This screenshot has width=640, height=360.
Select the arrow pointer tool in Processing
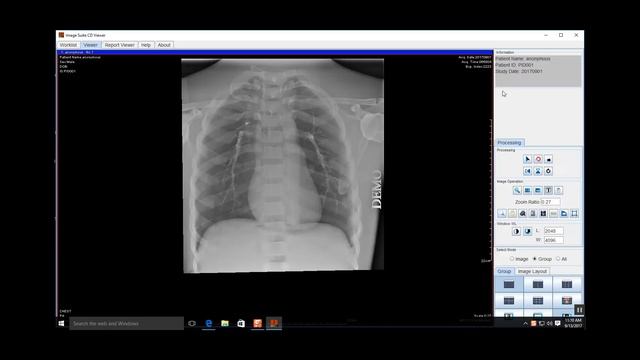coord(527,159)
